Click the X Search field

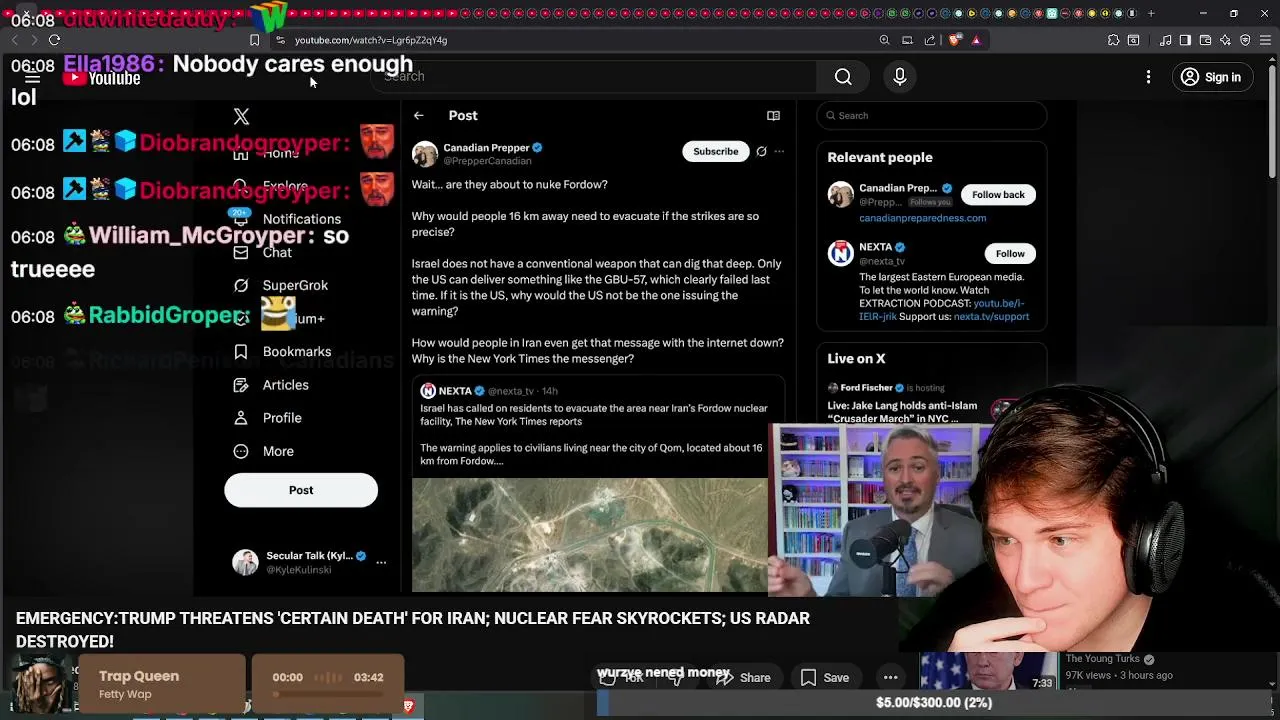pos(931,115)
